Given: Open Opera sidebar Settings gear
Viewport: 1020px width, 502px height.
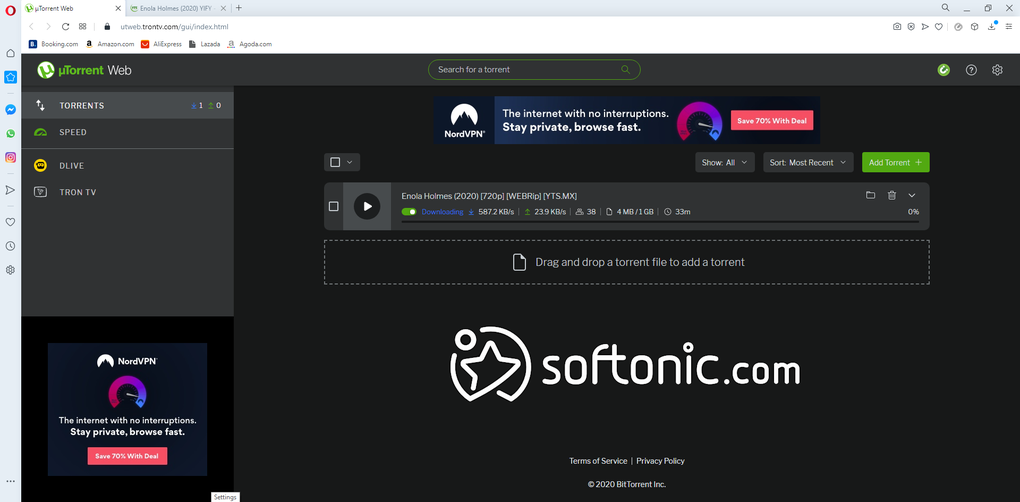Looking at the screenshot, I should (10, 270).
